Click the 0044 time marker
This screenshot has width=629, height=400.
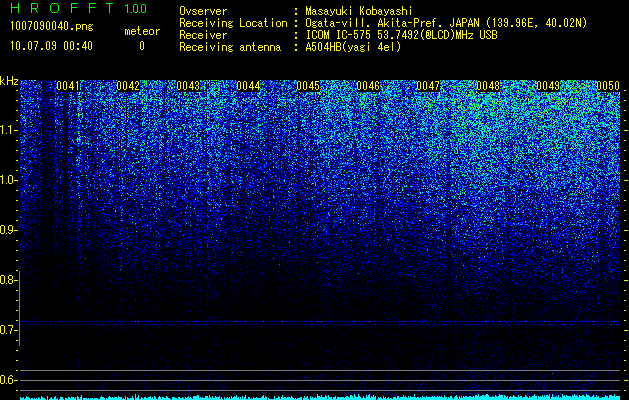(248, 86)
